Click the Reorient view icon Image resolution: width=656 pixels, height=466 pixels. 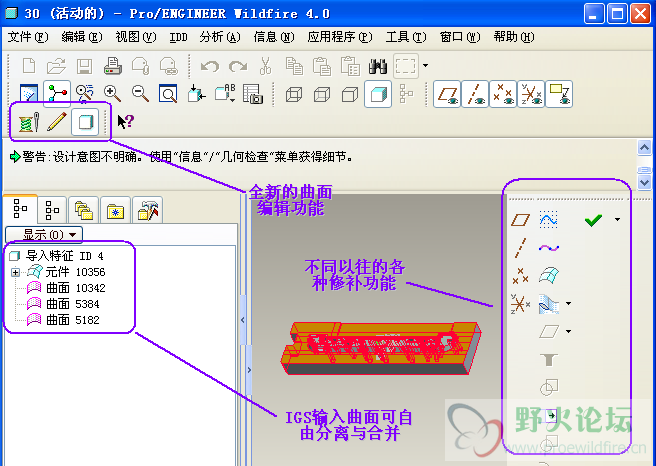tap(196, 93)
